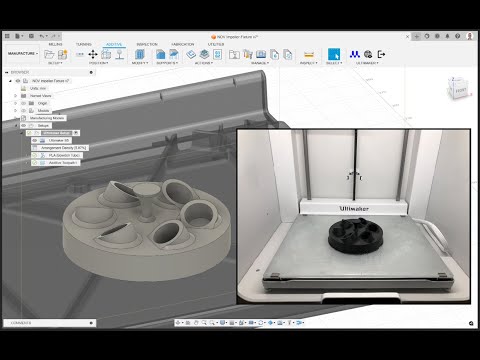Collapse the BROWSER panel header

click(x=7, y=72)
